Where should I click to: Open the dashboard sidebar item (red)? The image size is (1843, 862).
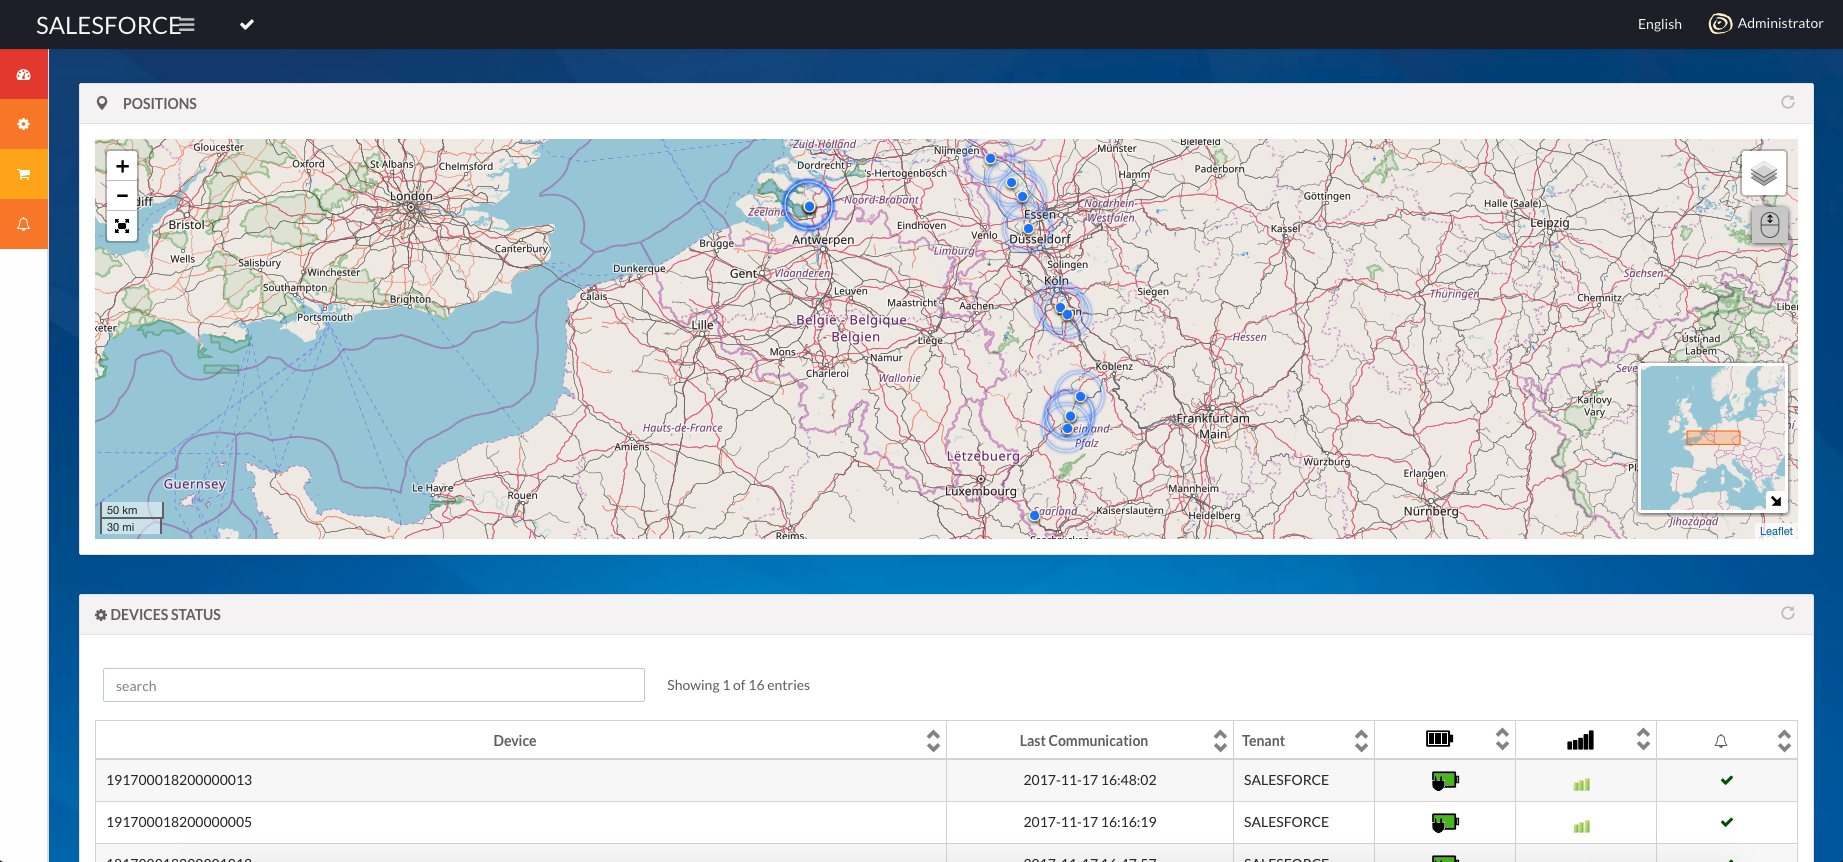click(24, 75)
